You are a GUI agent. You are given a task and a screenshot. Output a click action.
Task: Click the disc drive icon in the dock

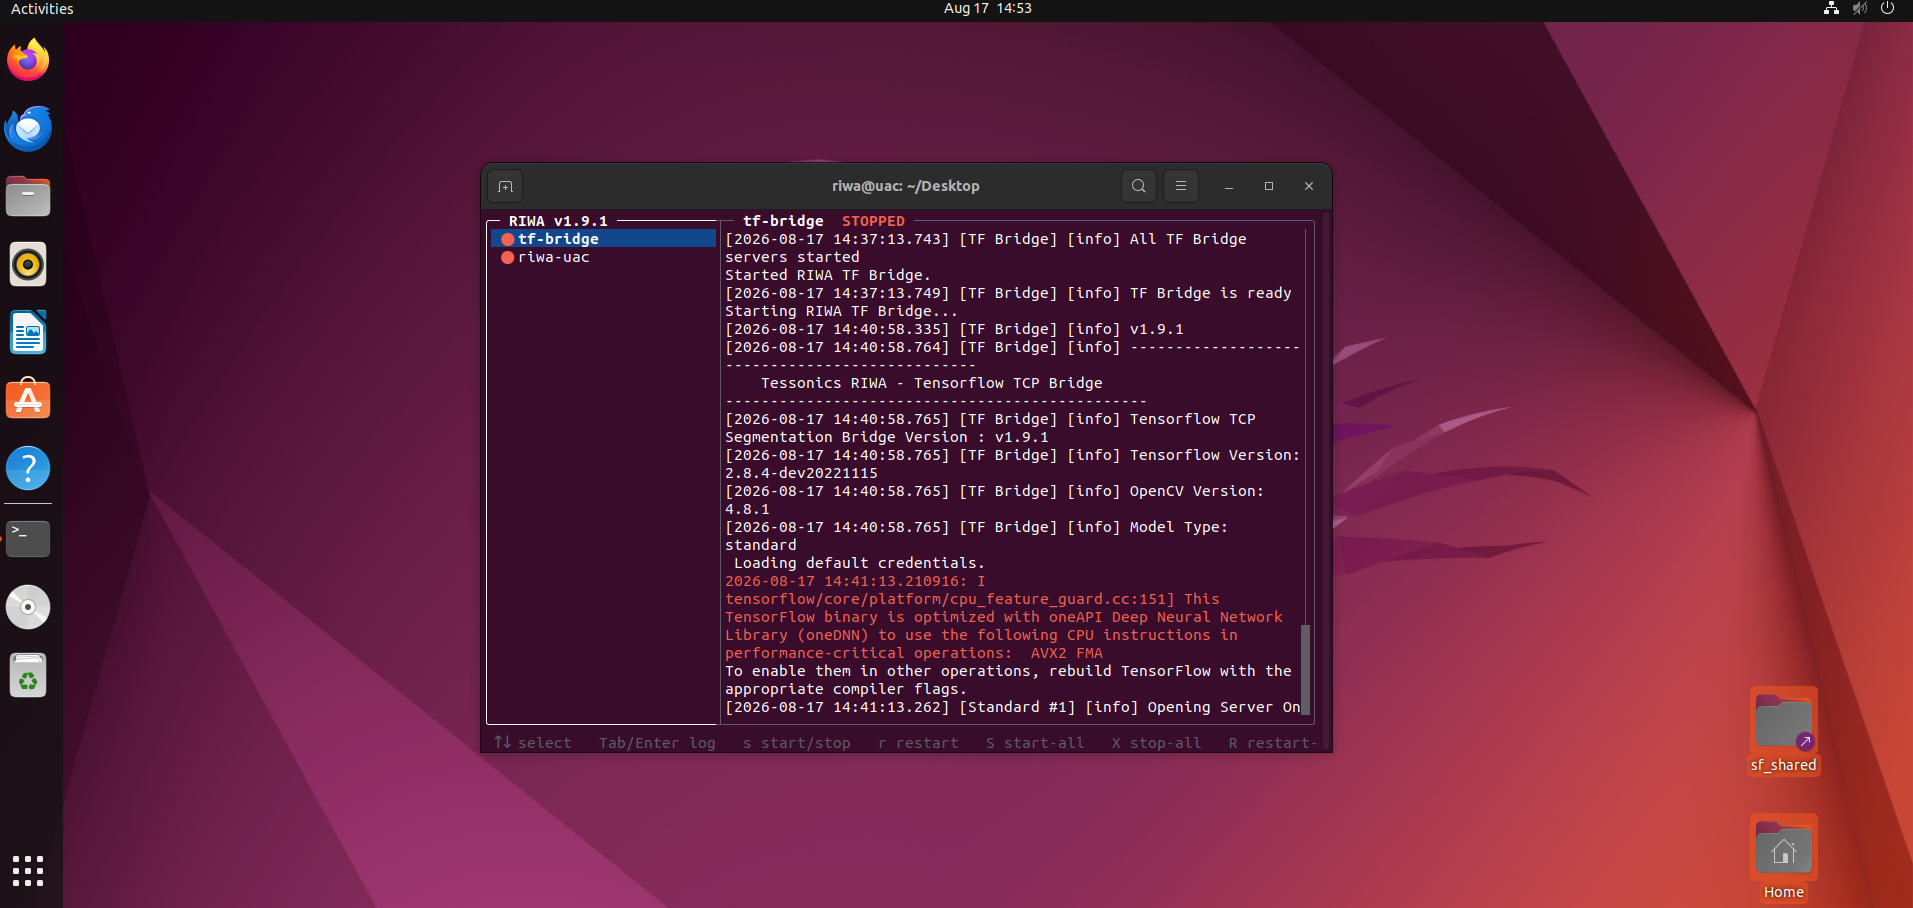pos(28,607)
